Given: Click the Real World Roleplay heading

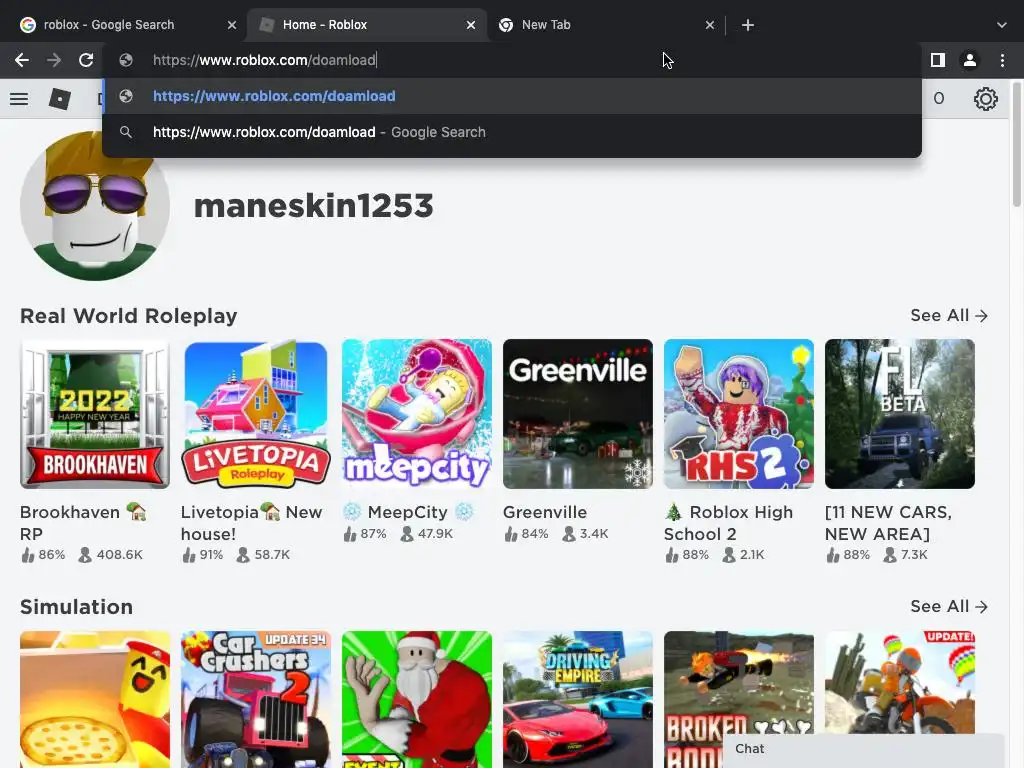Looking at the screenshot, I should [x=129, y=316].
